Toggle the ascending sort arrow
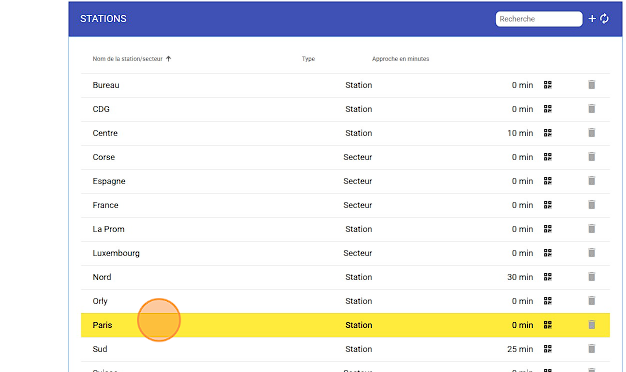Image resolution: width=626 pixels, height=372 pixels. [x=168, y=59]
